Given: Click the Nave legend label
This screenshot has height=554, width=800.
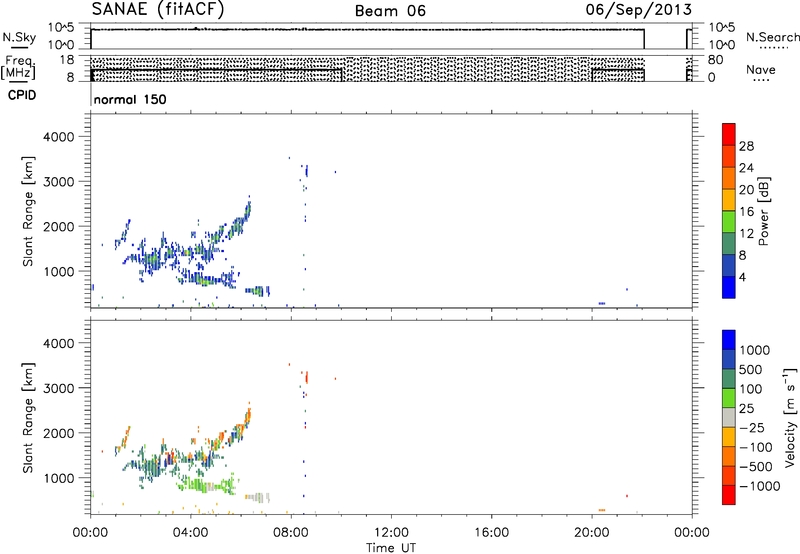Looking at the screenshot, I should tap(761, 69).
